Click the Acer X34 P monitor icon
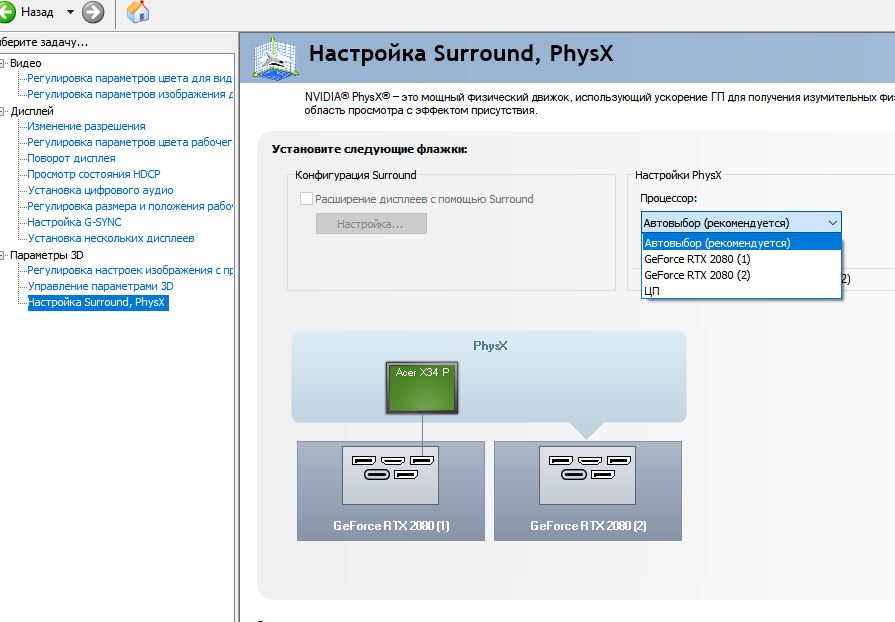895x622 pixels. (422, 387)
